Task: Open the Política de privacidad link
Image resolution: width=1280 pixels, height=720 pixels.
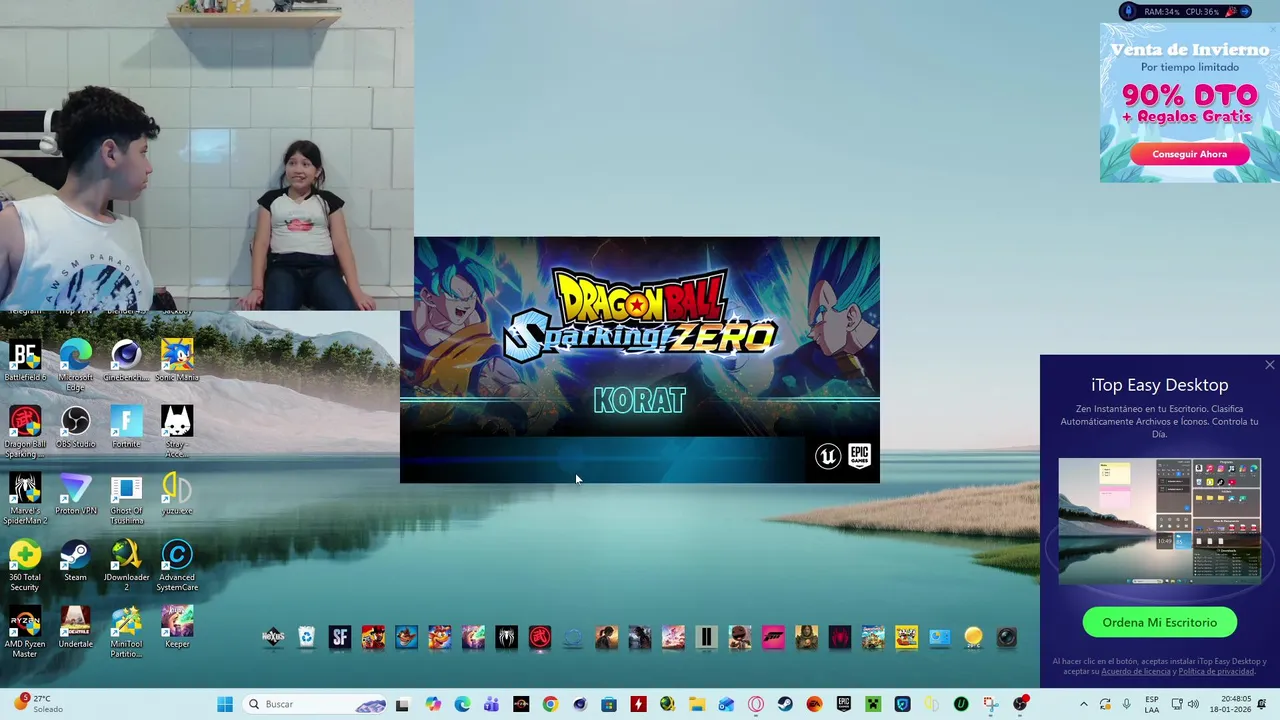Action: coord(1216,672)
